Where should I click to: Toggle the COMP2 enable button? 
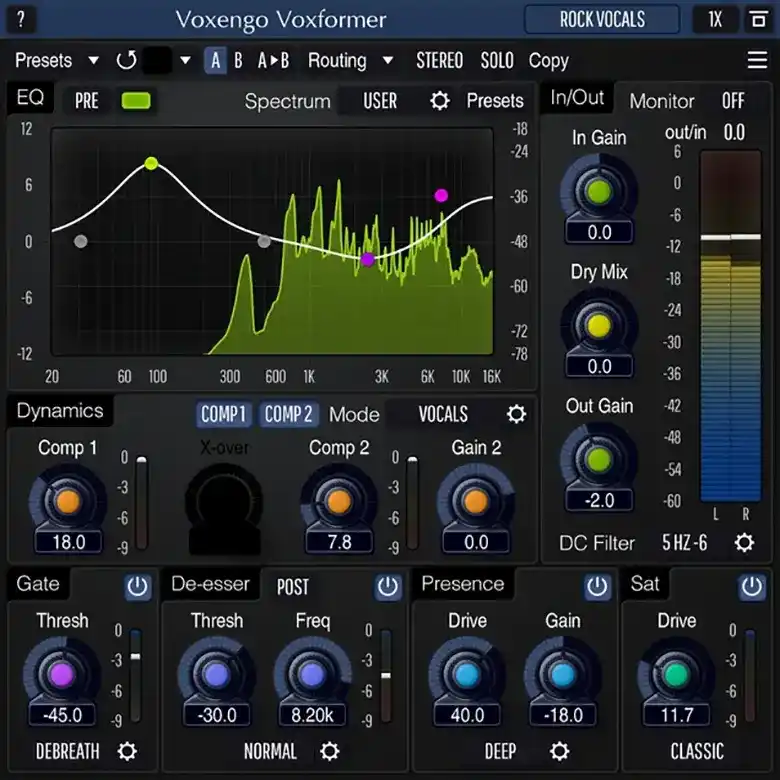(288, 414)
